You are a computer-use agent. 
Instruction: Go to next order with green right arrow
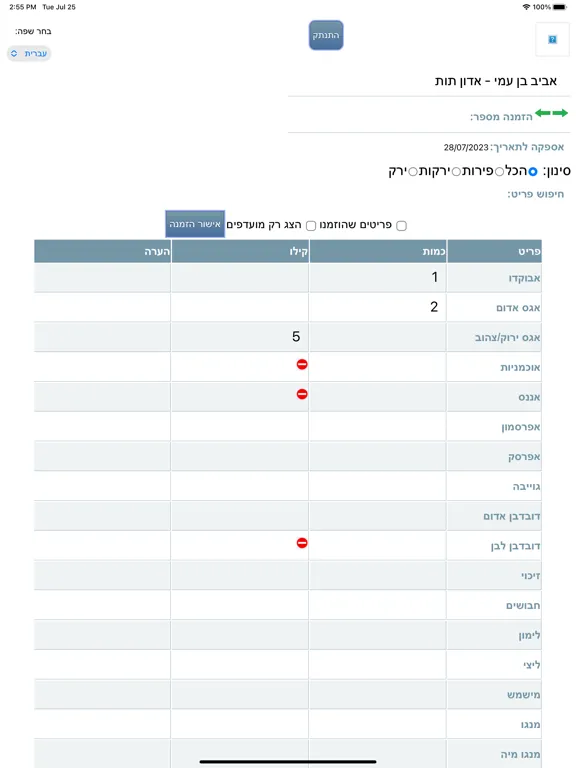point(560,113)
